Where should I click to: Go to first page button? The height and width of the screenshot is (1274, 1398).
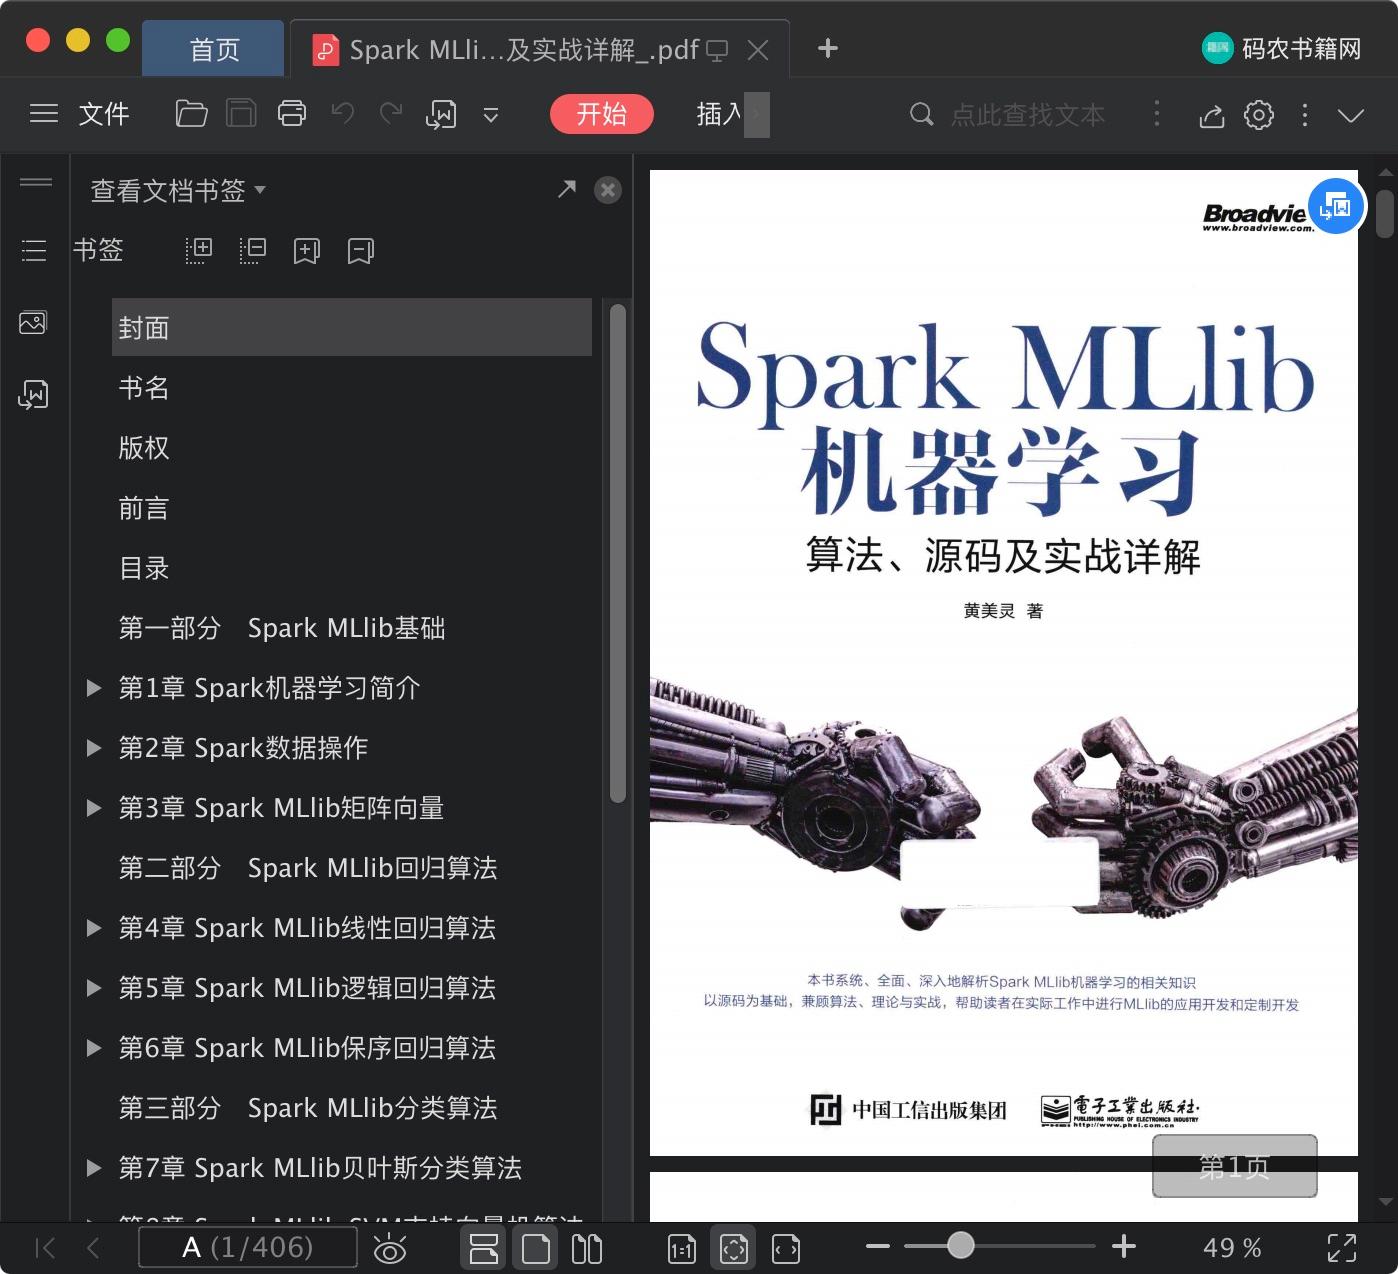pyautogui.click(x=46, y=1247)
